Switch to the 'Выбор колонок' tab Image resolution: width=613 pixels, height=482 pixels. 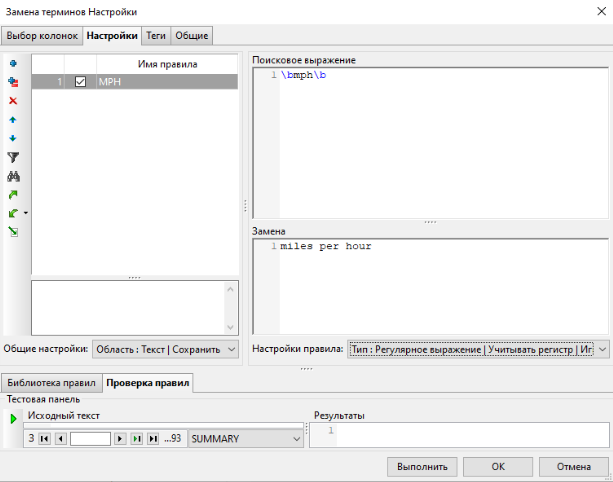tap(41, 36)
